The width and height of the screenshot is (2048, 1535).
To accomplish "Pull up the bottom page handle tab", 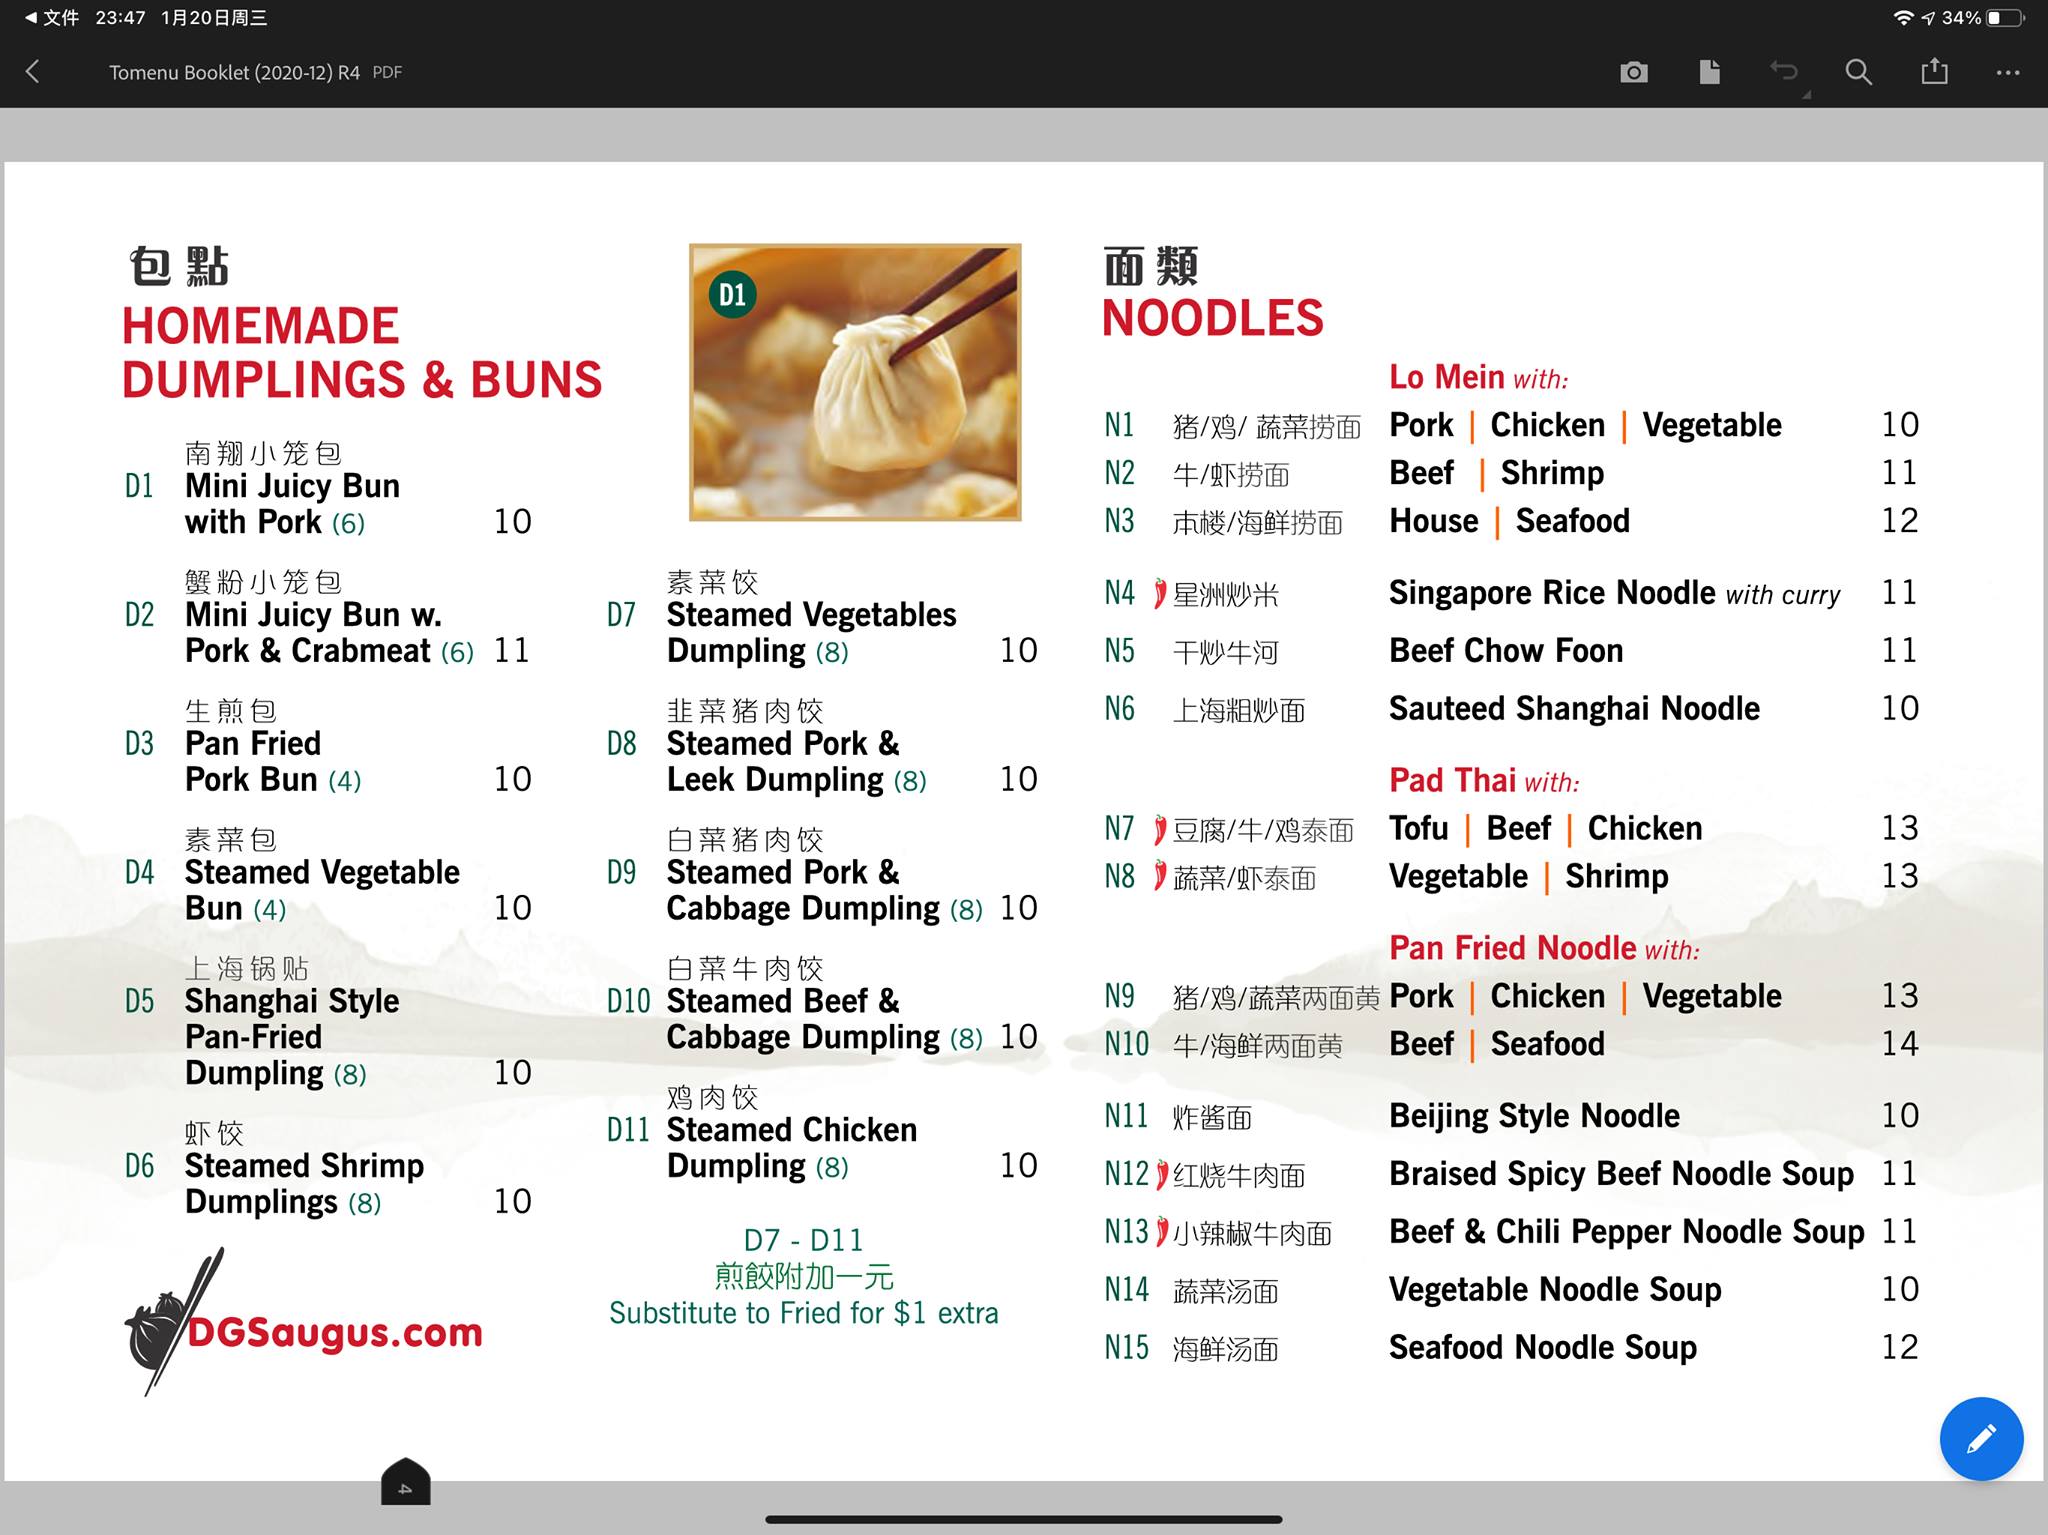I will click(405, 1483).
